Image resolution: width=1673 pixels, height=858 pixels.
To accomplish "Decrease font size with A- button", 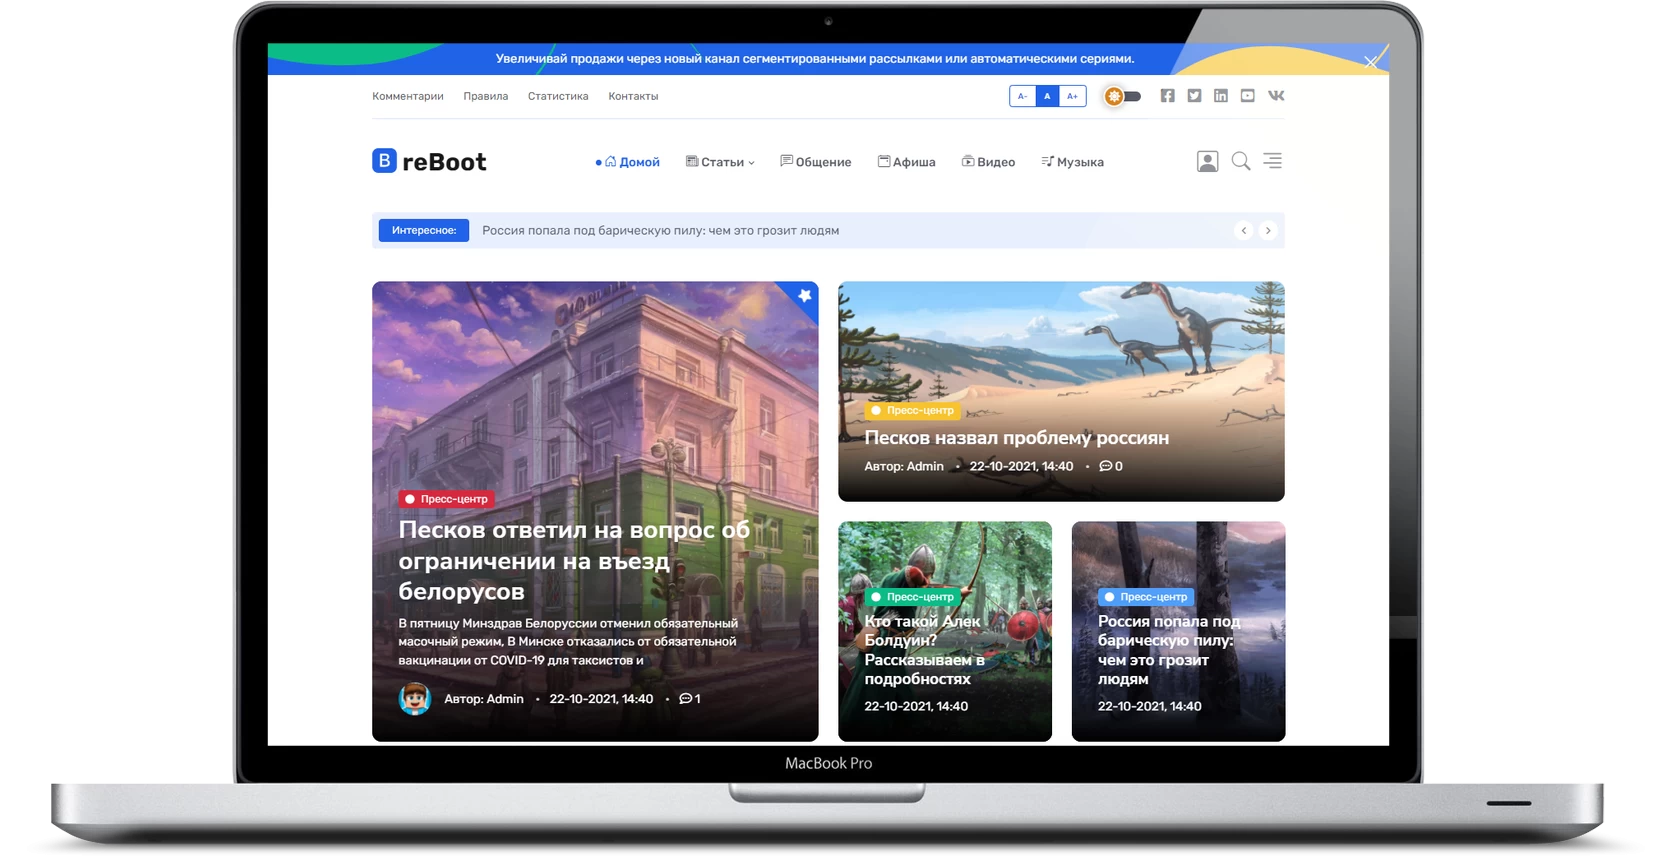I will [x=1022, y=96].
